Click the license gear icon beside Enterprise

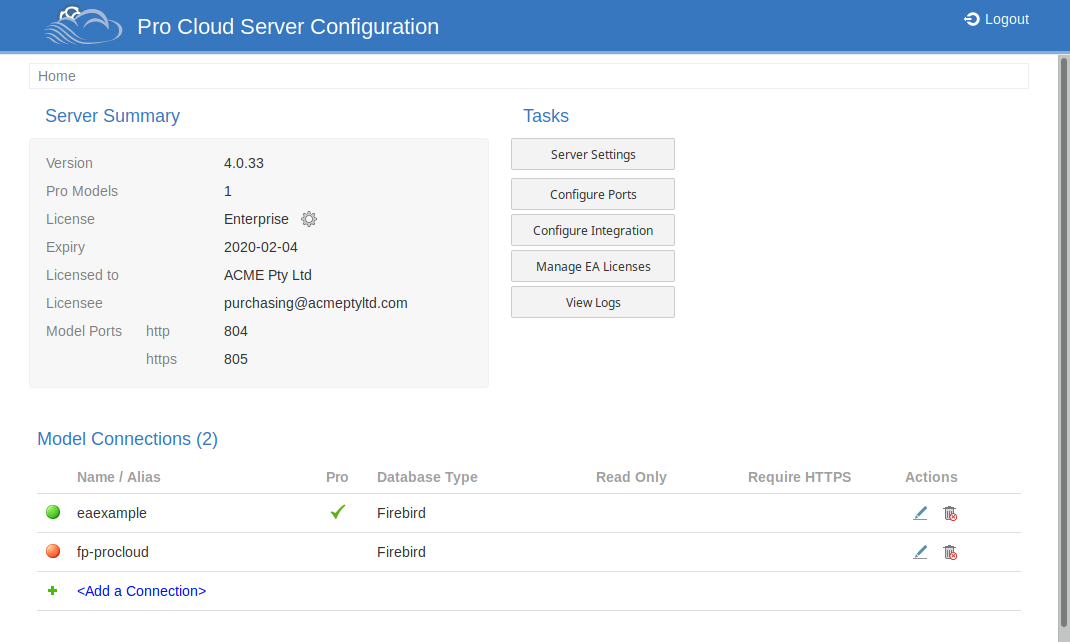309,219
